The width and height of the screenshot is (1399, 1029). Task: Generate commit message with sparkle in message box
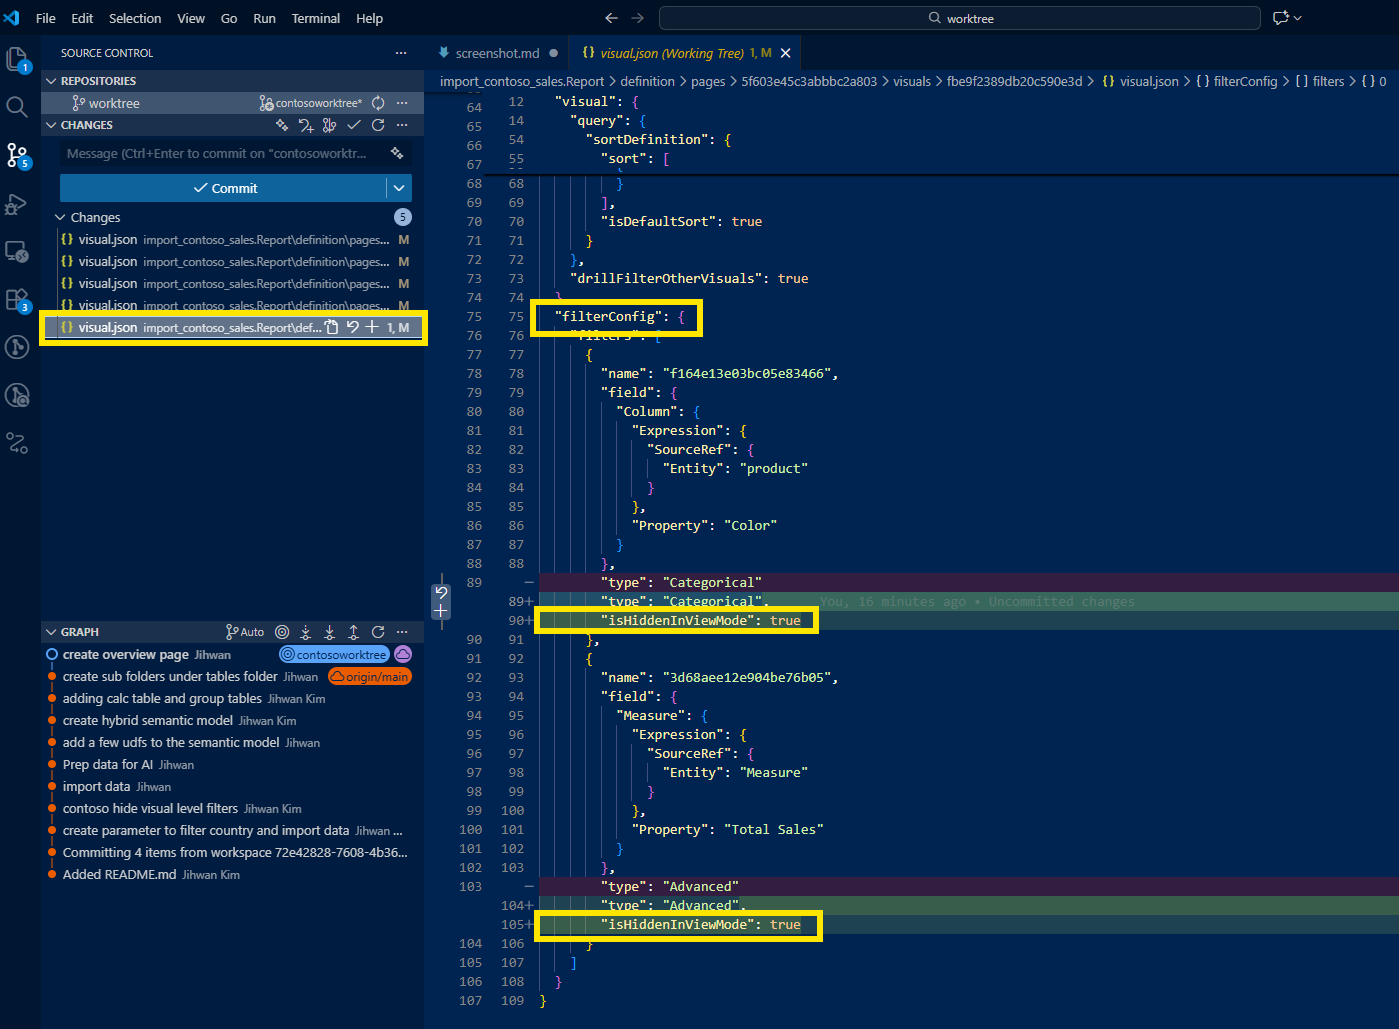click(x=397, y=153)
